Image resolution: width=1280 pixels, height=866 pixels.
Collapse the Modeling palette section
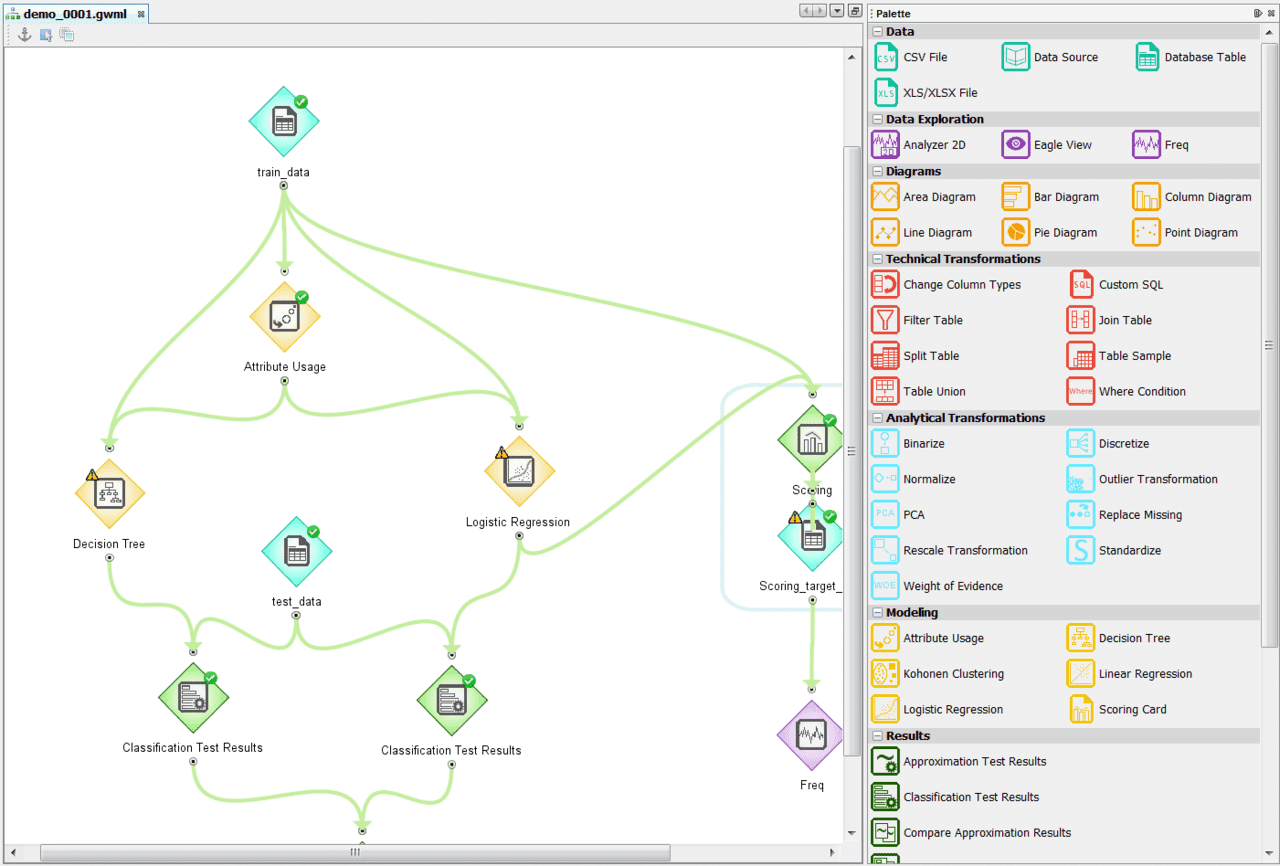[878, 613]
